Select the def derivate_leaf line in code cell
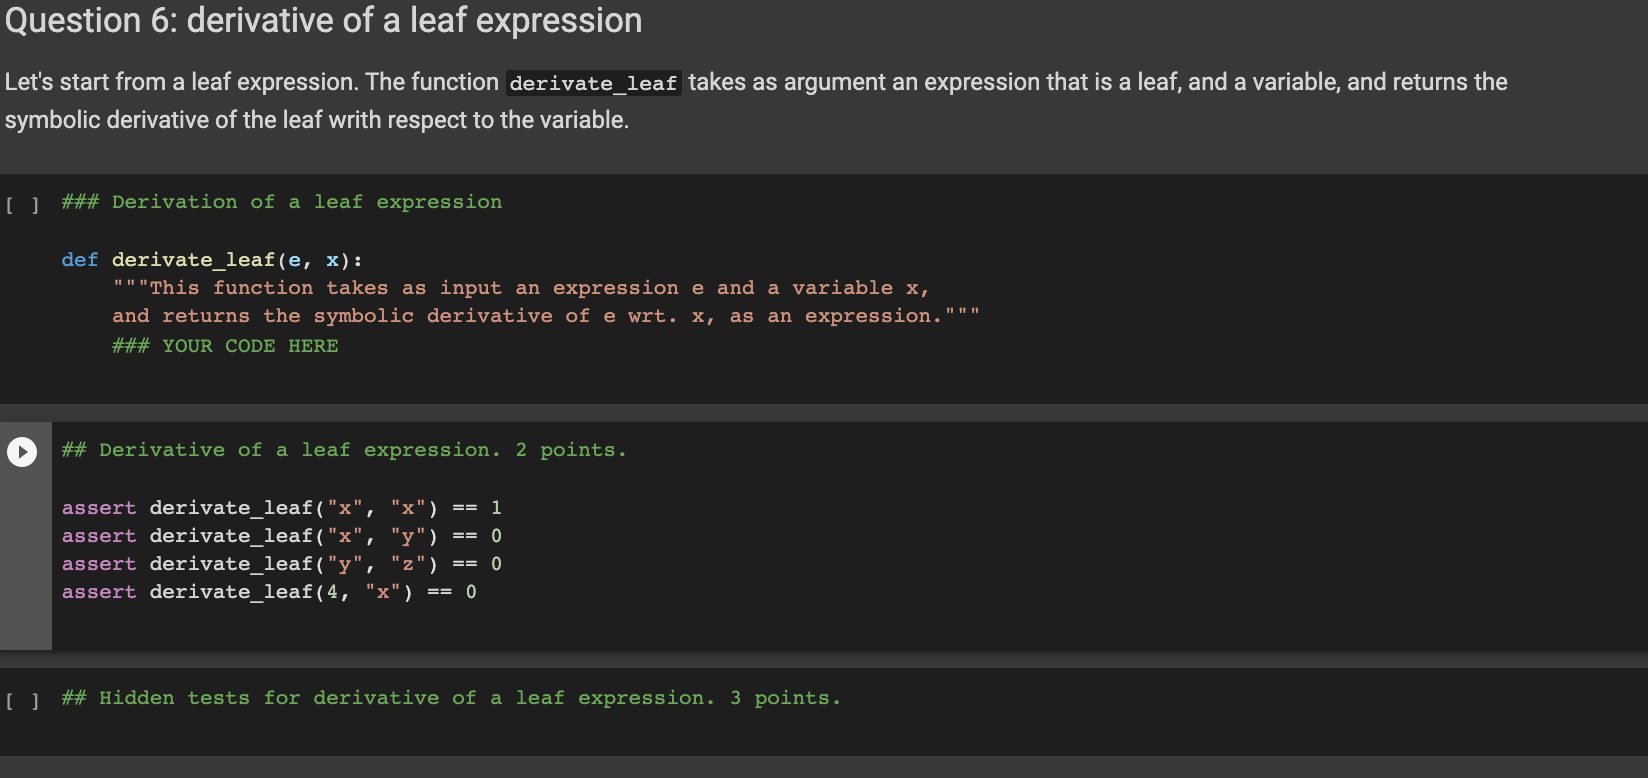The image size is (1648, 778). tap(212, 259)
